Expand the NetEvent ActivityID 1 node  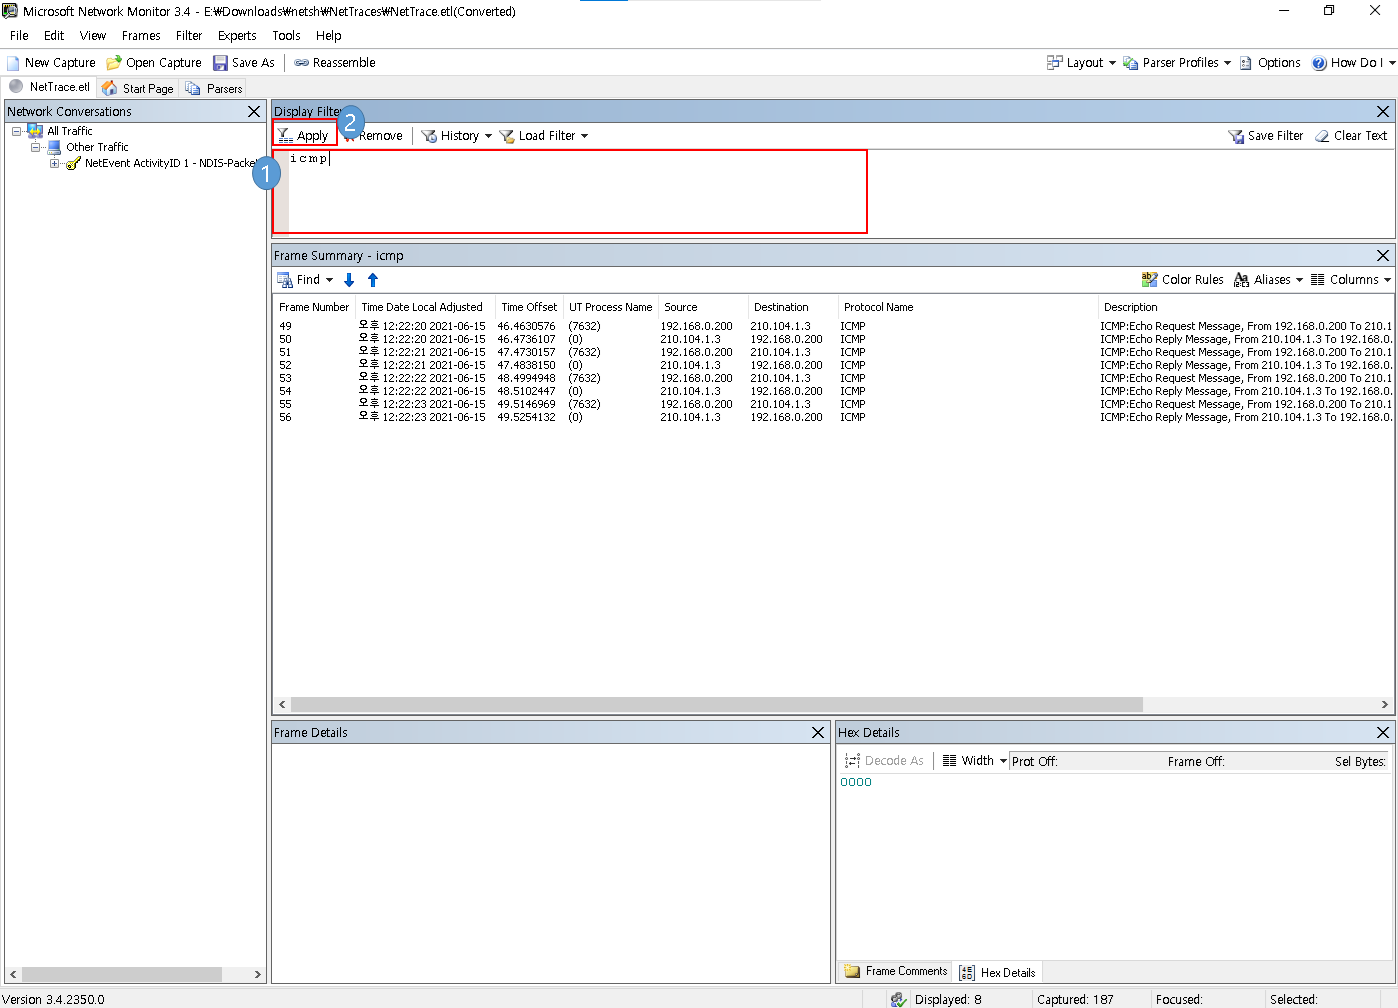tap(54, 163)
